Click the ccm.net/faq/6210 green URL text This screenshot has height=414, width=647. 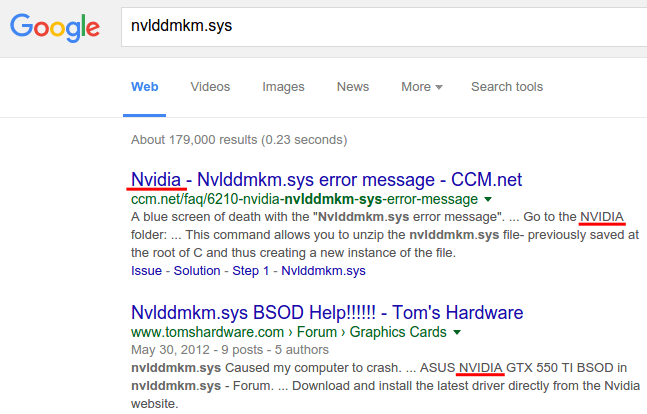pos(304,199)
